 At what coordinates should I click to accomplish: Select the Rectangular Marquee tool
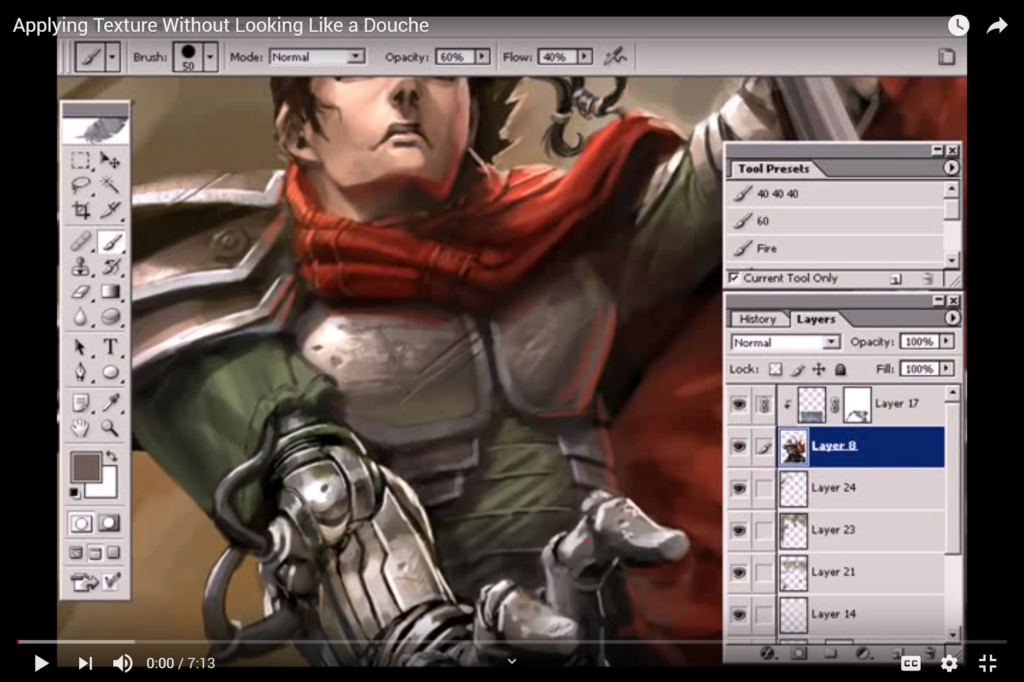(x=80, y=160)
